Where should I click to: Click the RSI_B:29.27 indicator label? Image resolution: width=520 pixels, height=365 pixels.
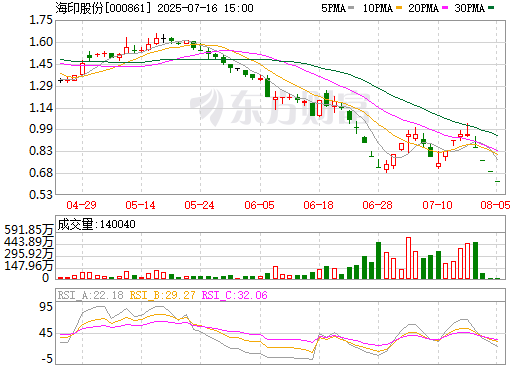click(162, 295)
